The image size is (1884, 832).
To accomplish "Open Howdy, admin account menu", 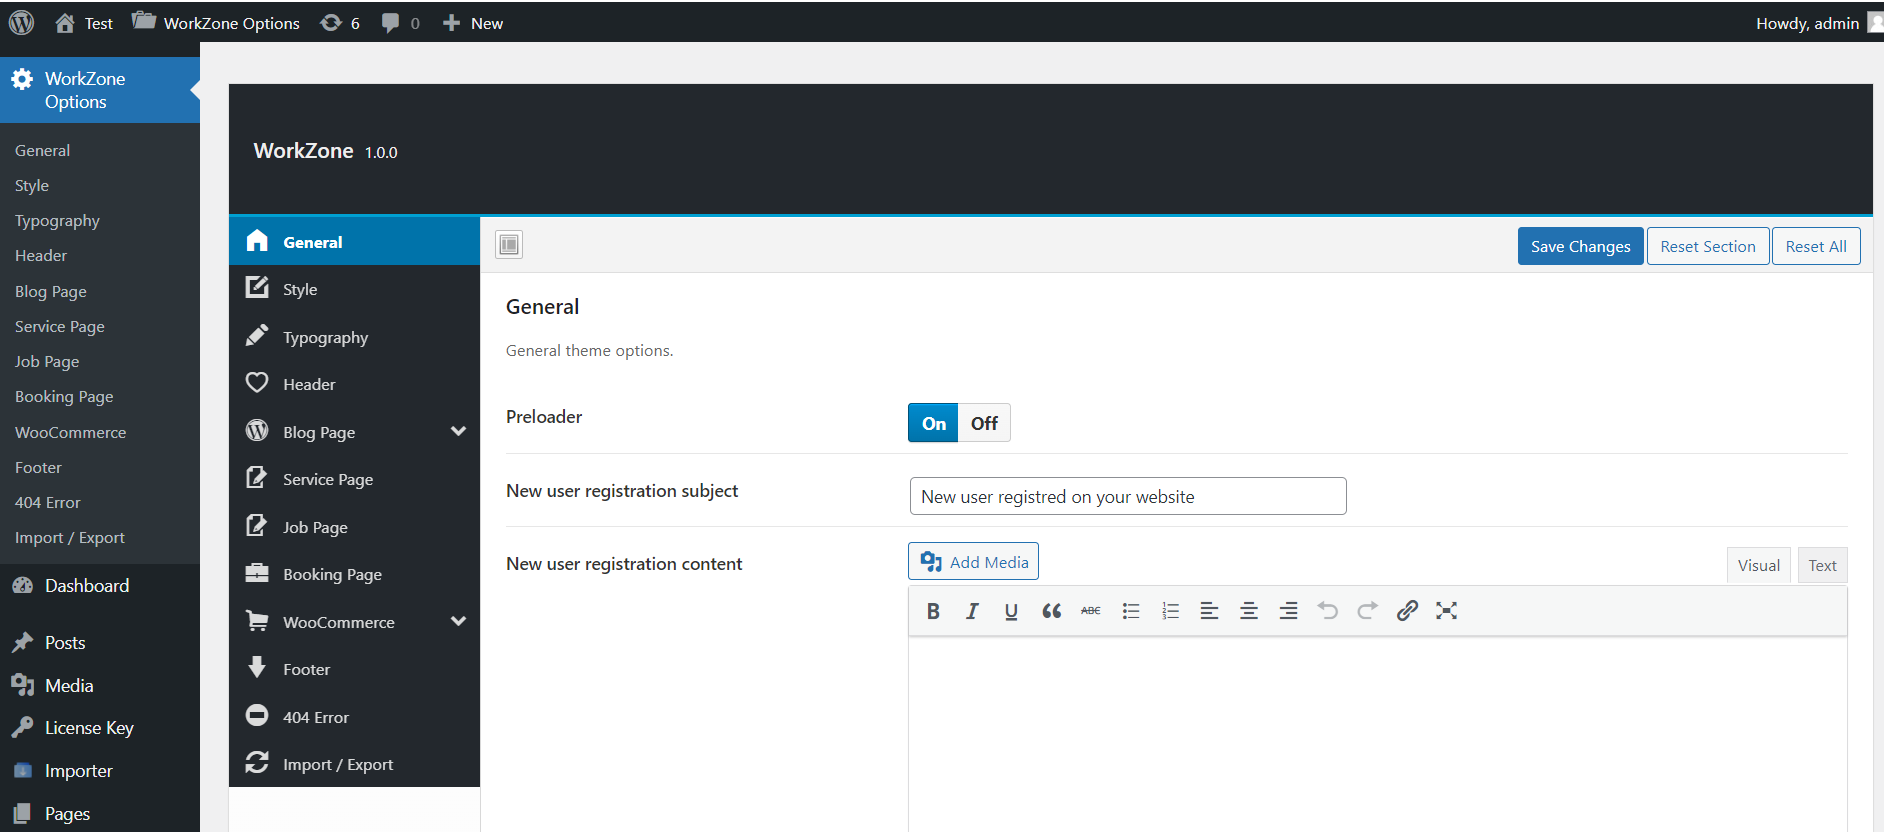I will point(1817,23).
